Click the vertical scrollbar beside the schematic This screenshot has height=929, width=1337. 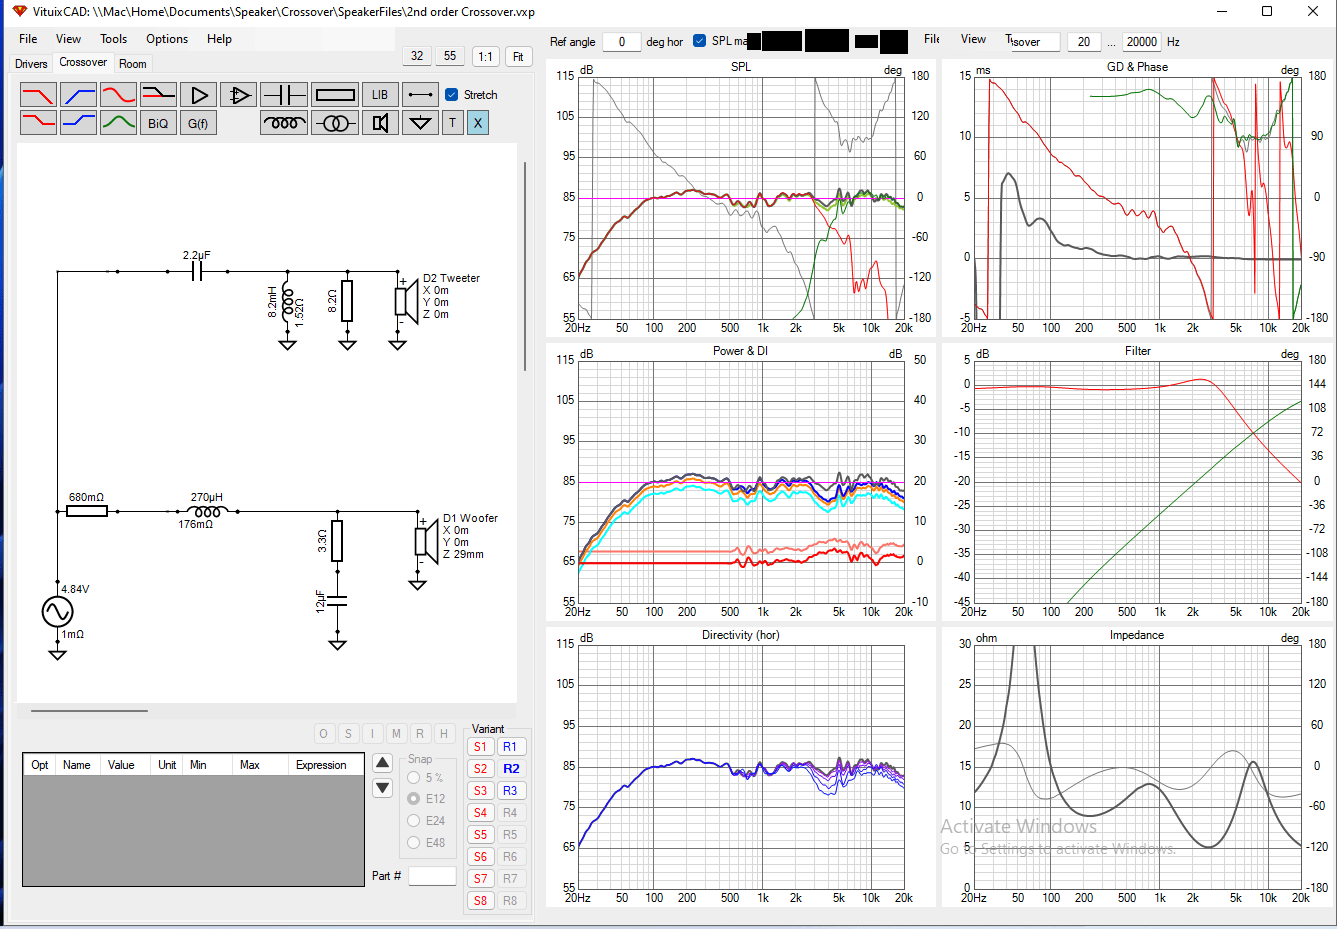525,266
